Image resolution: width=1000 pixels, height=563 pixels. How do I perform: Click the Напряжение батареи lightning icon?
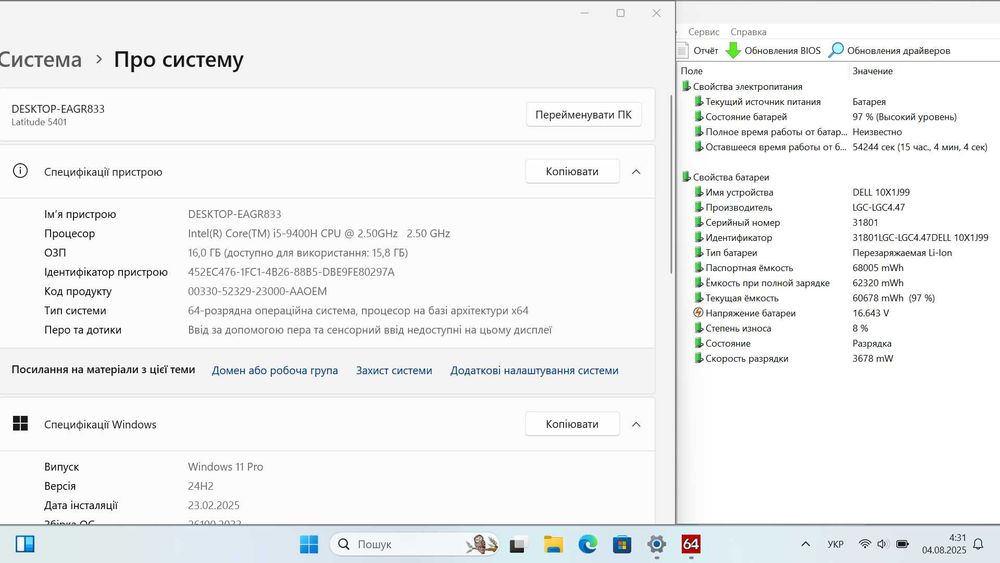698,313
